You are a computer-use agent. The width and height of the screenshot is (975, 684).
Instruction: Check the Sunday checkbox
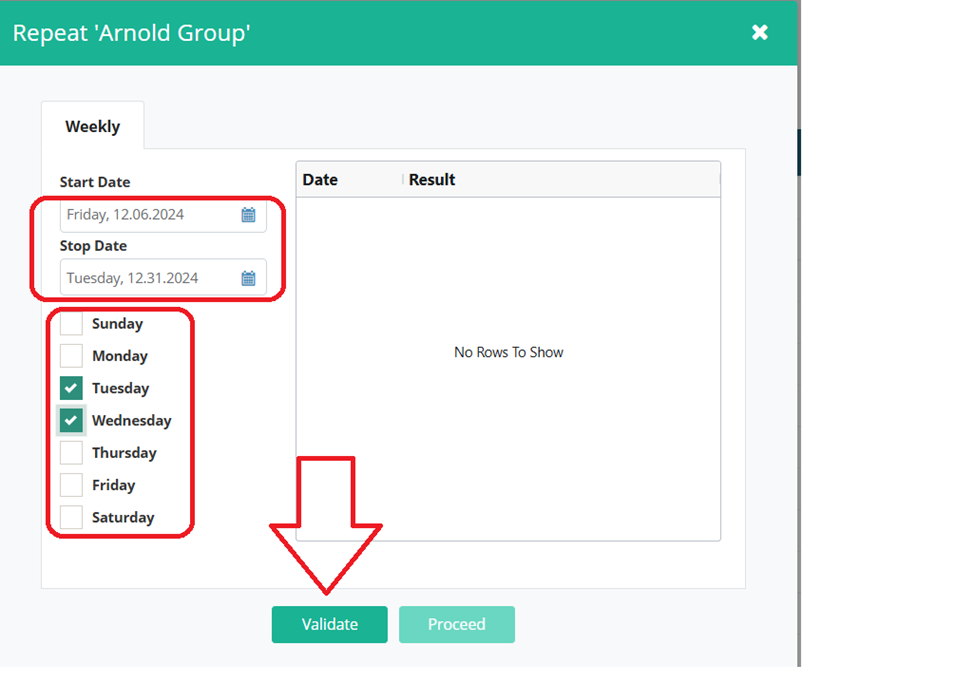[x=72, y=323]
